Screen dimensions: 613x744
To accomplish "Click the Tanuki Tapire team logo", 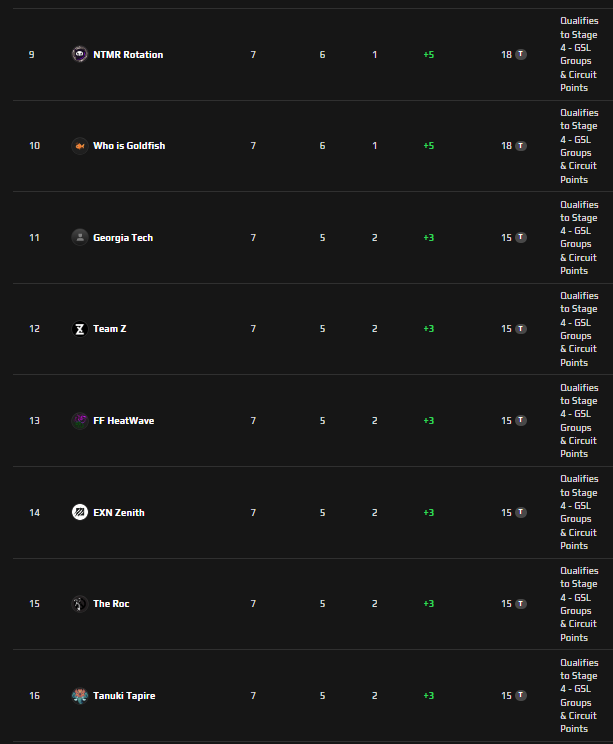I will (x=80, y=696).
